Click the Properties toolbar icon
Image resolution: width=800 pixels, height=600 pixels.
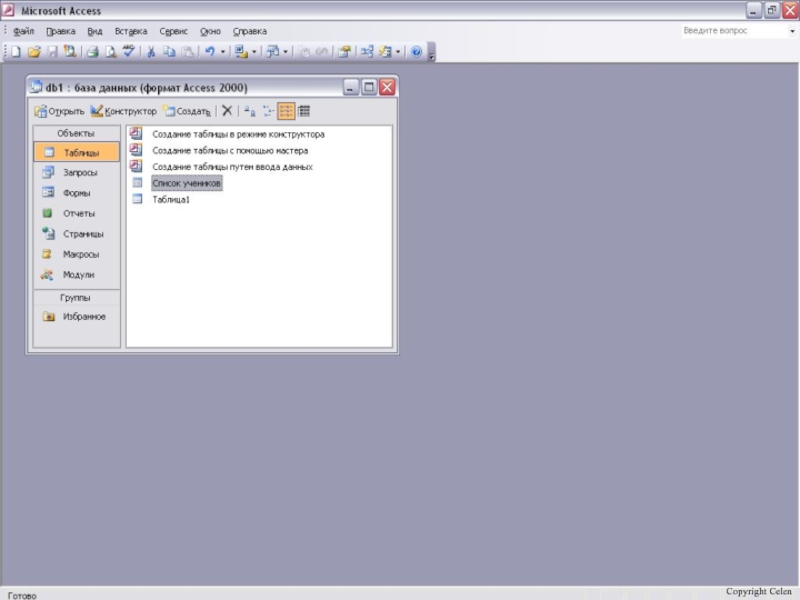click(x=344, y=51)
